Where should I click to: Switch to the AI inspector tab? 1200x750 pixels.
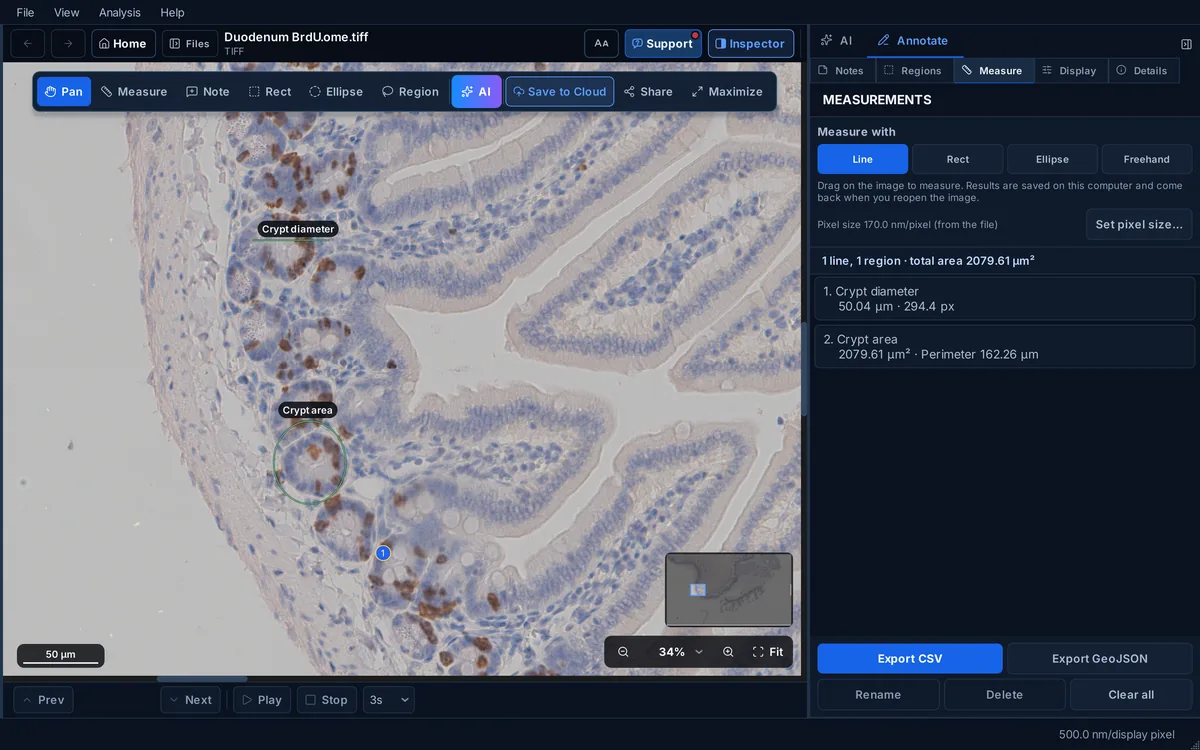[836, 41]
